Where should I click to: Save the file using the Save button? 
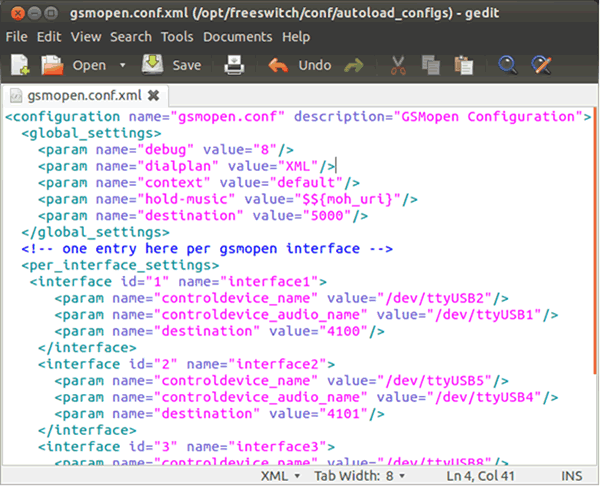(x=171, y=66)
